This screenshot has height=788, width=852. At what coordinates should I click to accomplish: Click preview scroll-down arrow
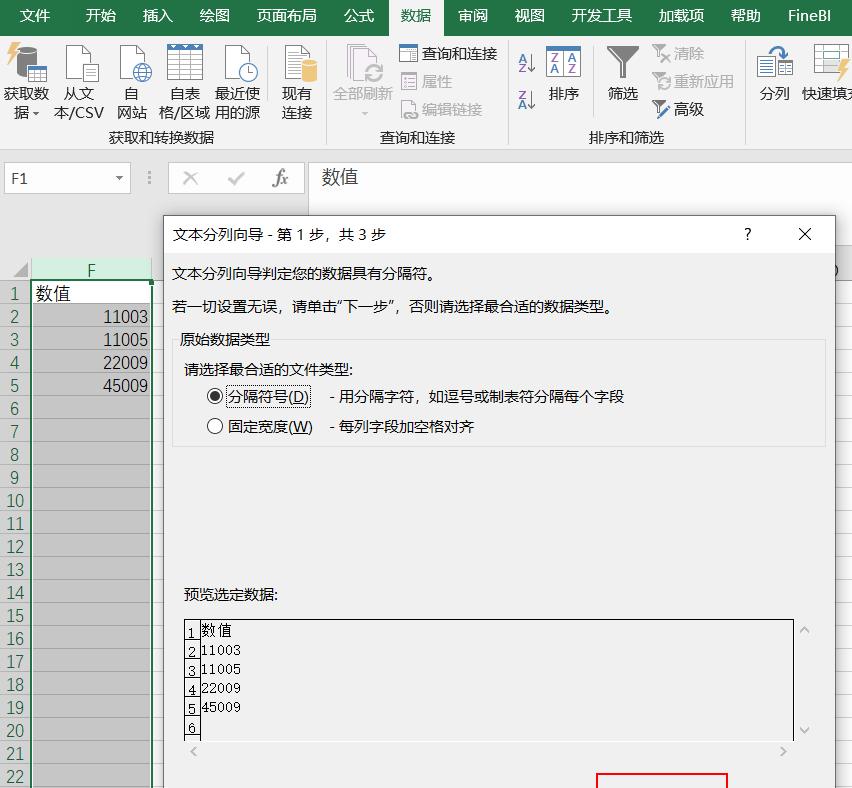click(x=805, y=730)
